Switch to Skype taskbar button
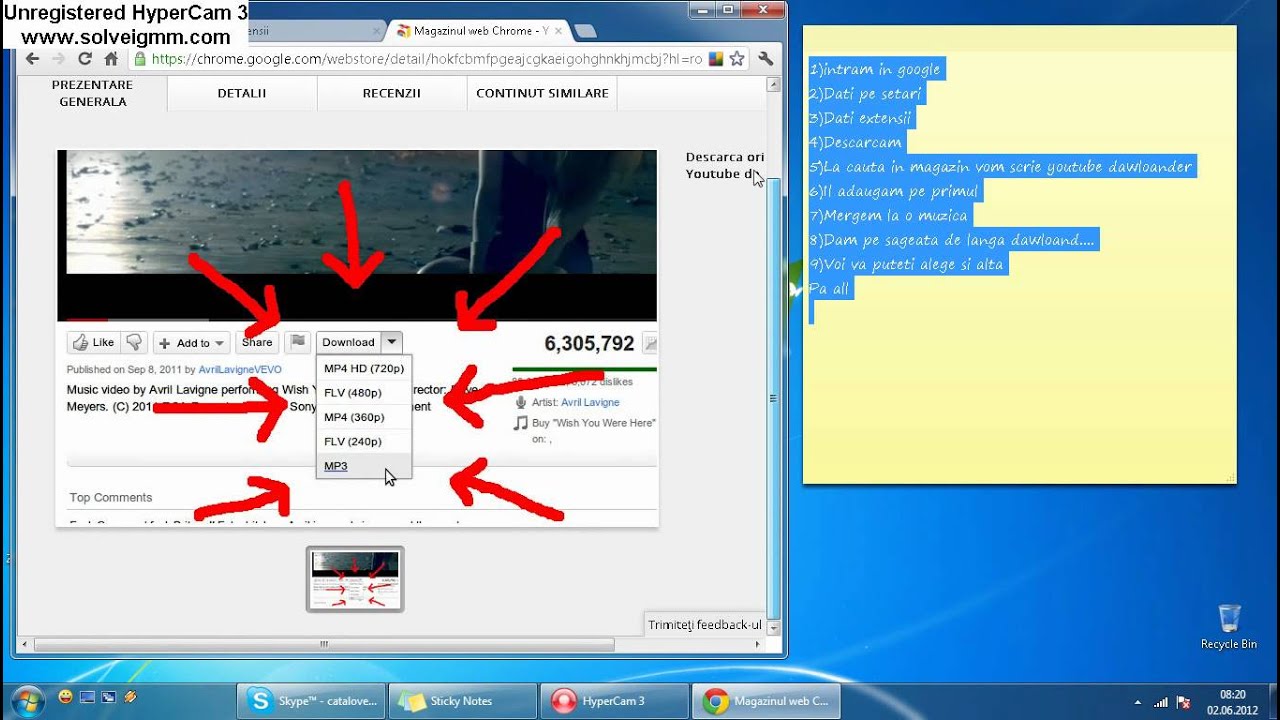The image size is (1280, 720). [x=312, y=701]
